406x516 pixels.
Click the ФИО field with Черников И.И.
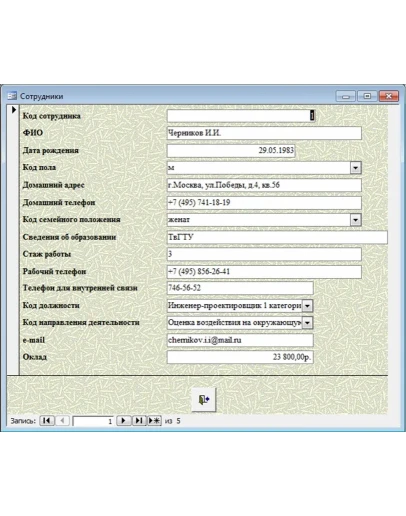tap(264, 133)
